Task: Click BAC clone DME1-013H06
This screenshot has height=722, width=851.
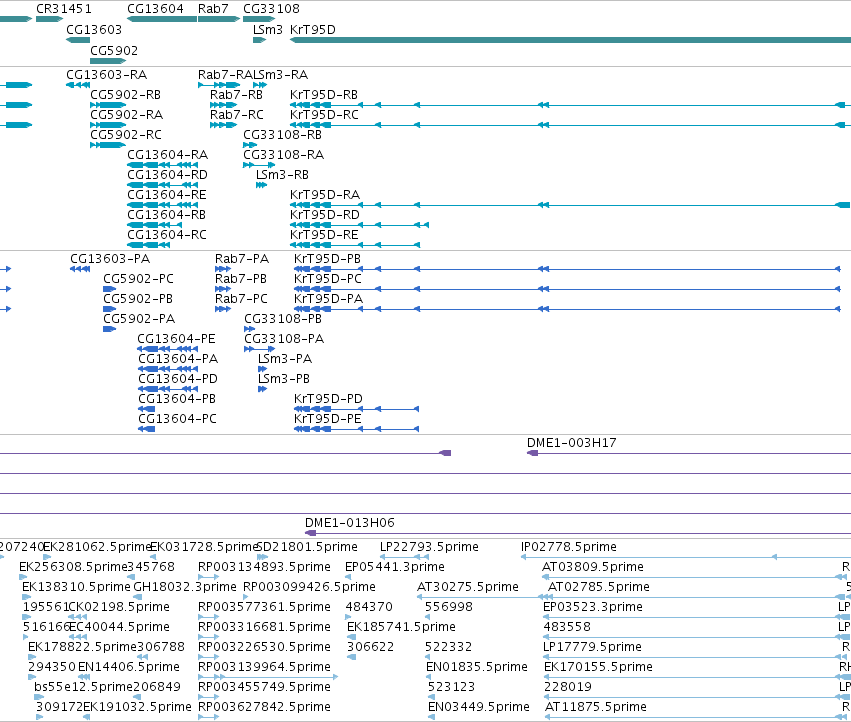Action: pyautogui.click(x=350, y=523)
